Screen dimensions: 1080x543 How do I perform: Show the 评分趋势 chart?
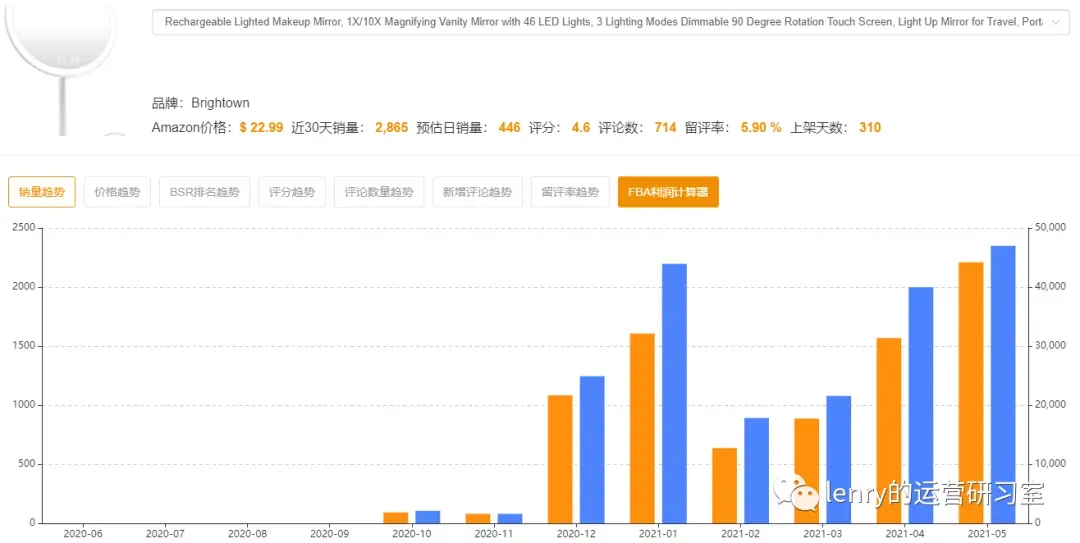point(292,192)
